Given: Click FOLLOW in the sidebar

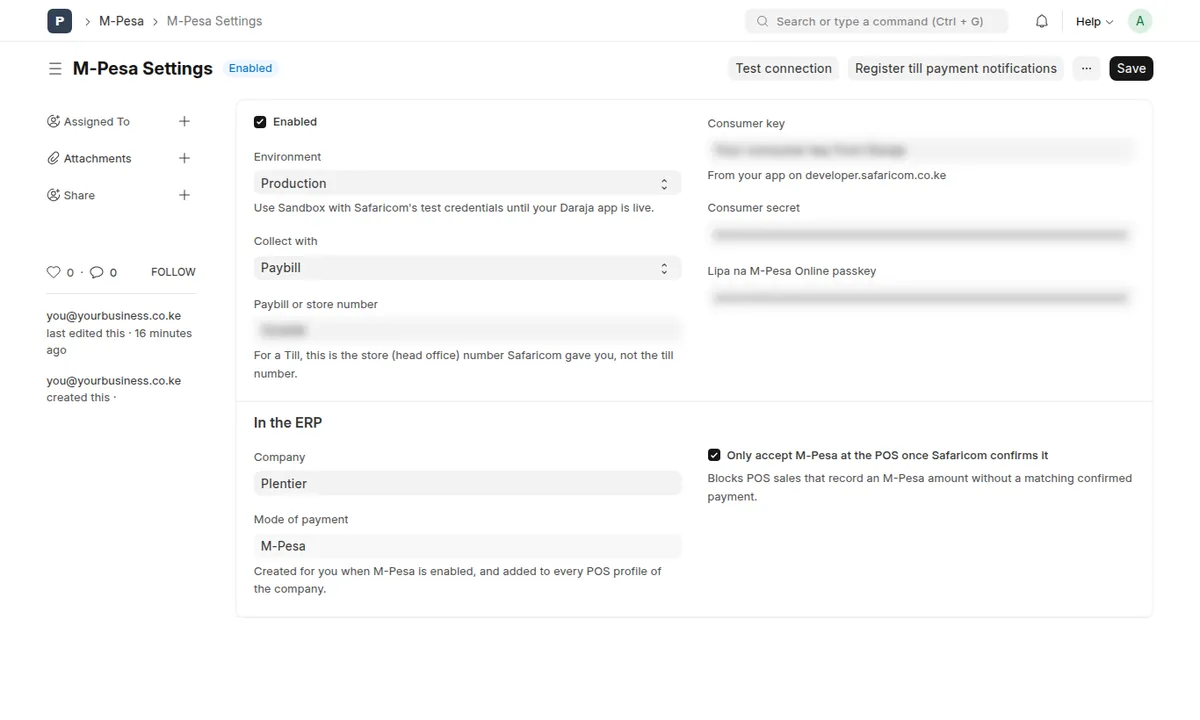Looking at the screenshot, I should click(x=173, y=272).
